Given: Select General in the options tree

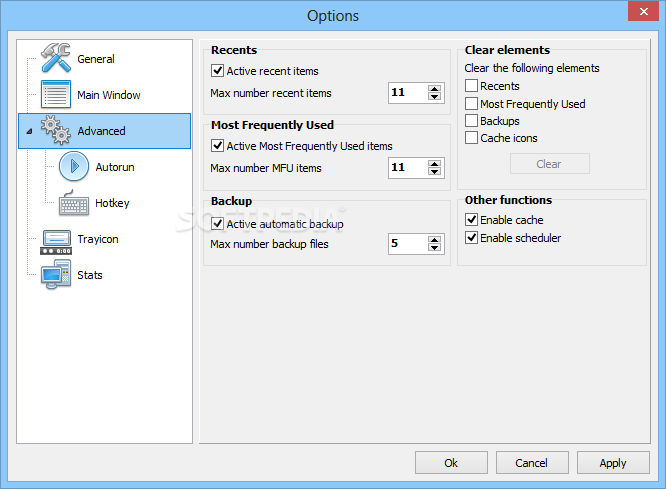Looking at the screenshot, I should (96, 59).
